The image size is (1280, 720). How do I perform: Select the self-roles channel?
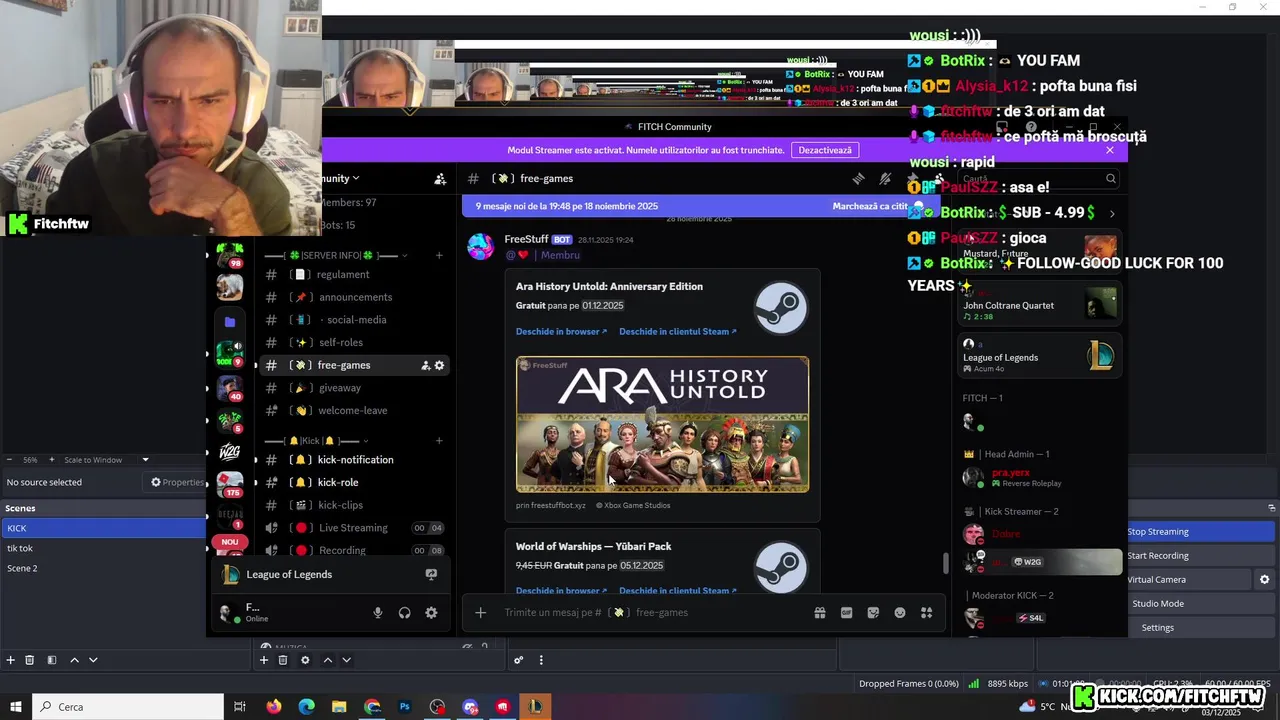point(354,343)
